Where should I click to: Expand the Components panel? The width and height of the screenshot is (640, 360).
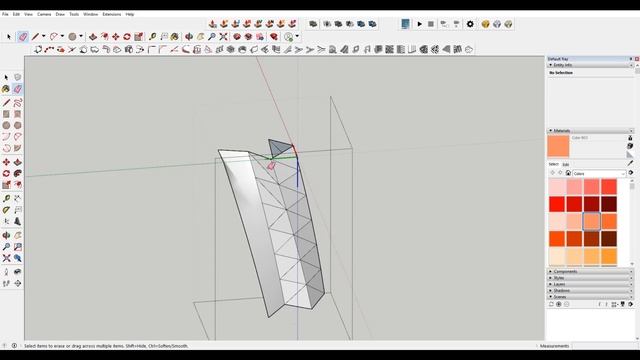[550, 271]
